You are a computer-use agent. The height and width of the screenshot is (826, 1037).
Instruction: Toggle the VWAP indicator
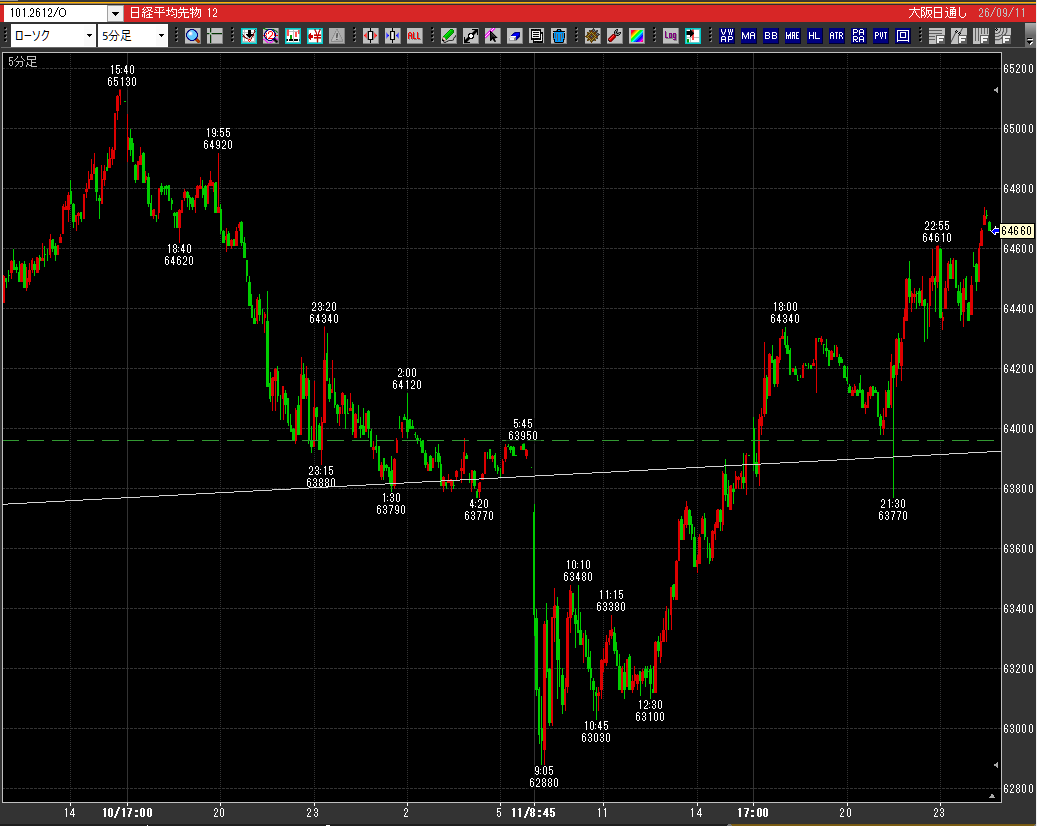(x=727, y=36)
